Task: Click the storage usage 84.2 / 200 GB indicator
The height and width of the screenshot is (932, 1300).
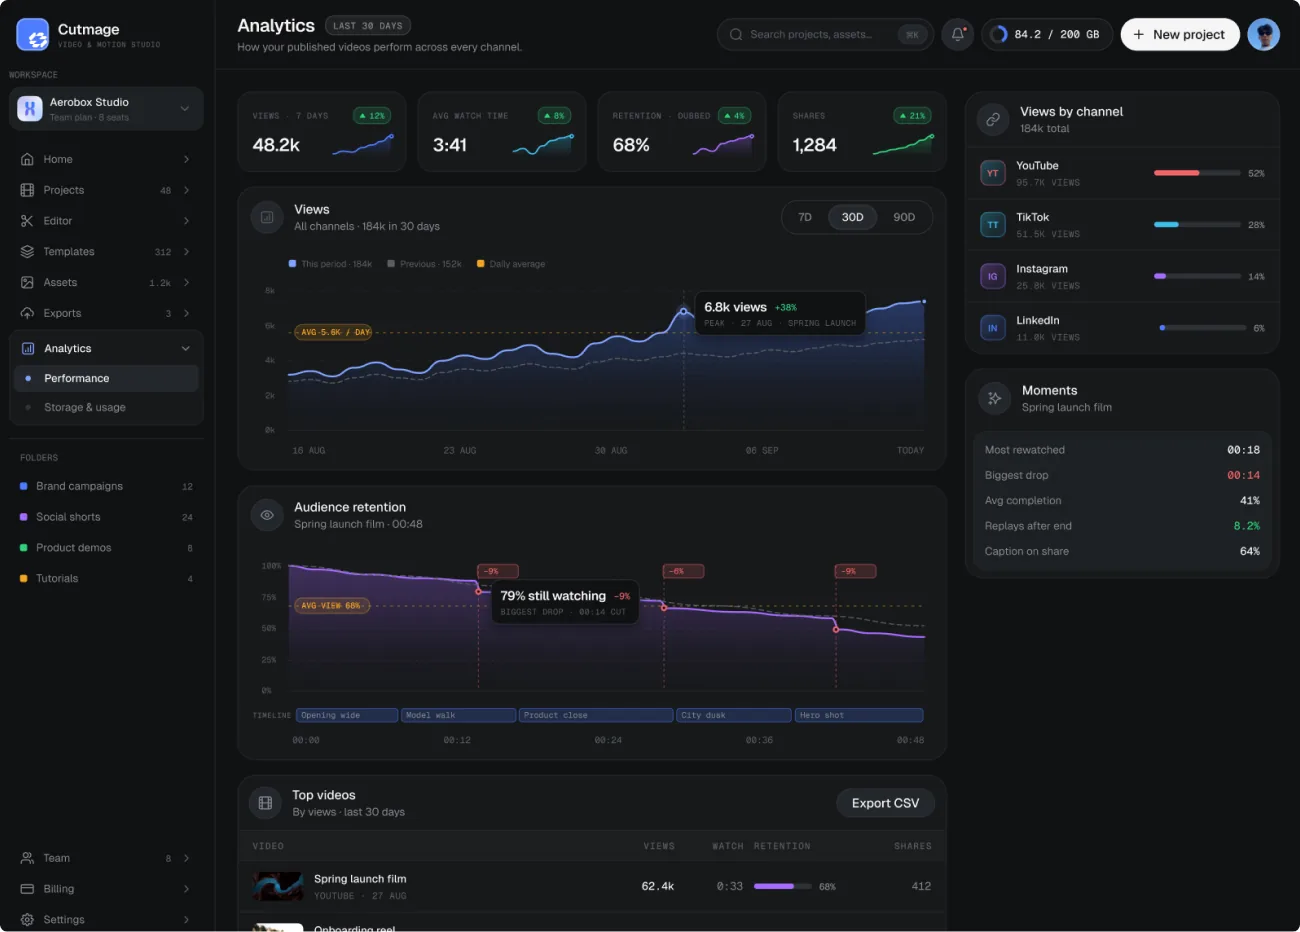Action: [x=1046, y=35]
